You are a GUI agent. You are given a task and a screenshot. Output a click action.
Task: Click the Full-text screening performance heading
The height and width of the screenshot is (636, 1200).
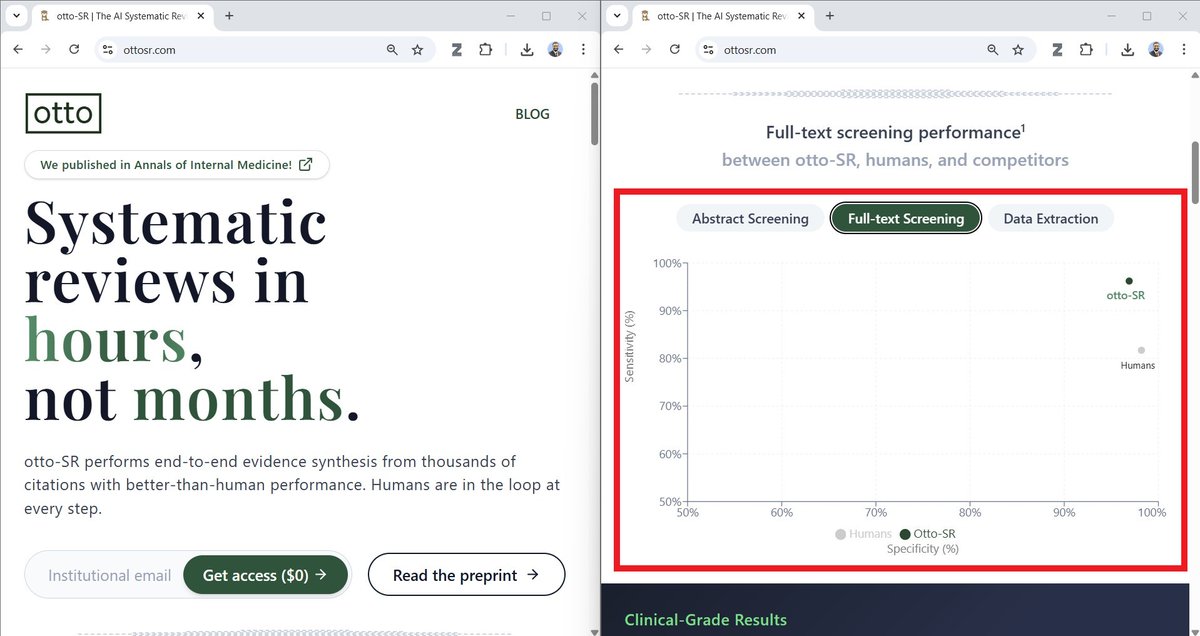[x=895, y=132]
